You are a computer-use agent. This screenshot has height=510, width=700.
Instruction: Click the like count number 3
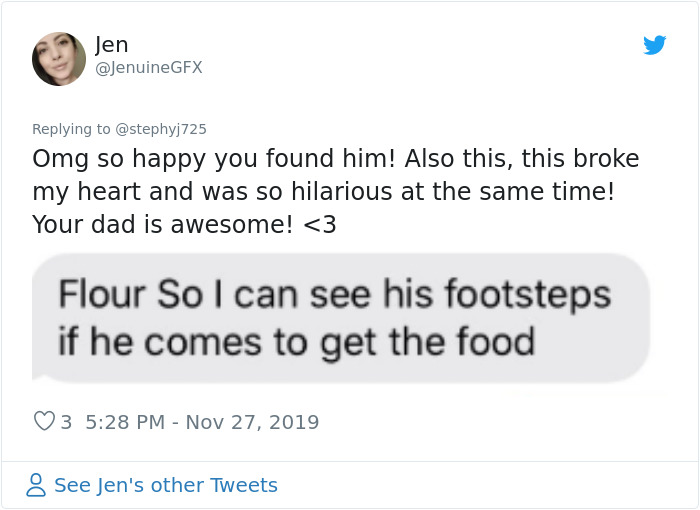point(66,422)
